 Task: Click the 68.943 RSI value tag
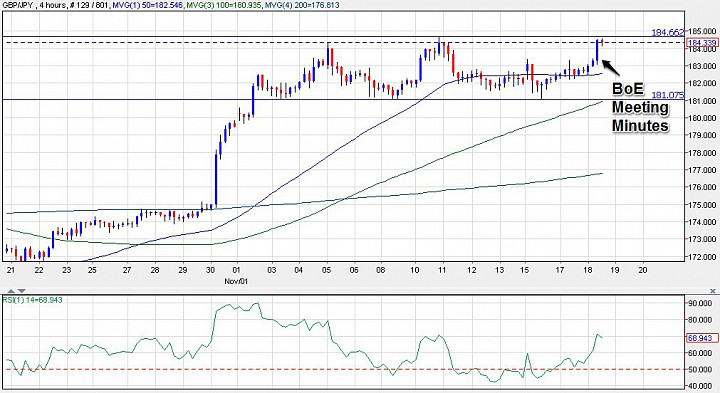[x=702, y=338]
